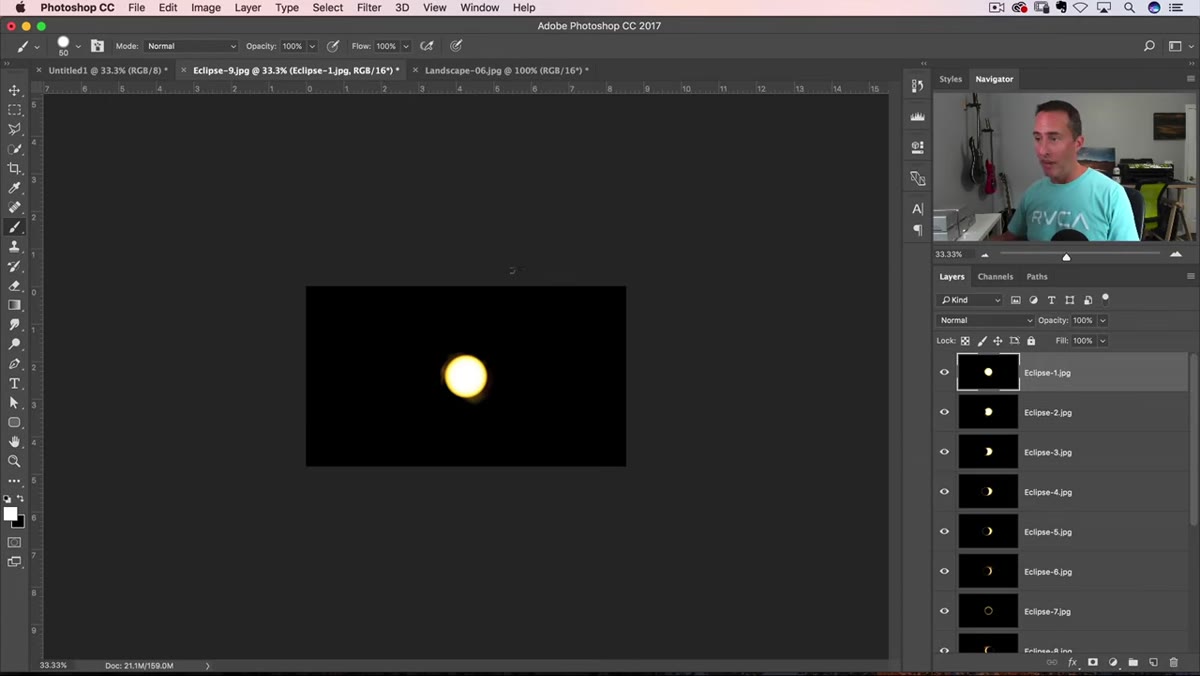Select the Move tool
Viewport: 1200px width, 676px height.
pos(14,90)
